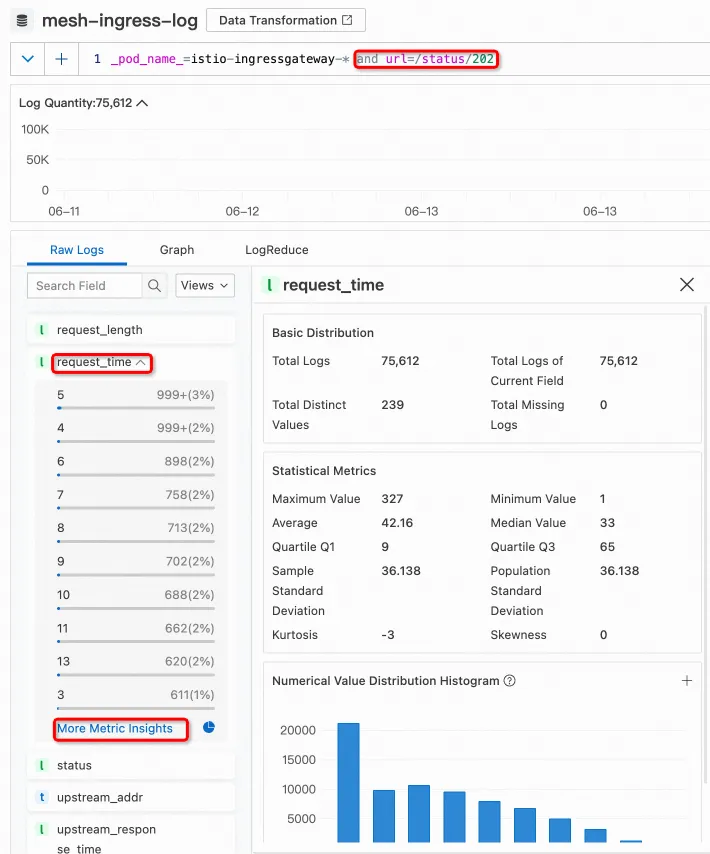This screenshot has height=854, width=710.
Task: Select request_time value 11 row
Action: click(x=136, y=632)
